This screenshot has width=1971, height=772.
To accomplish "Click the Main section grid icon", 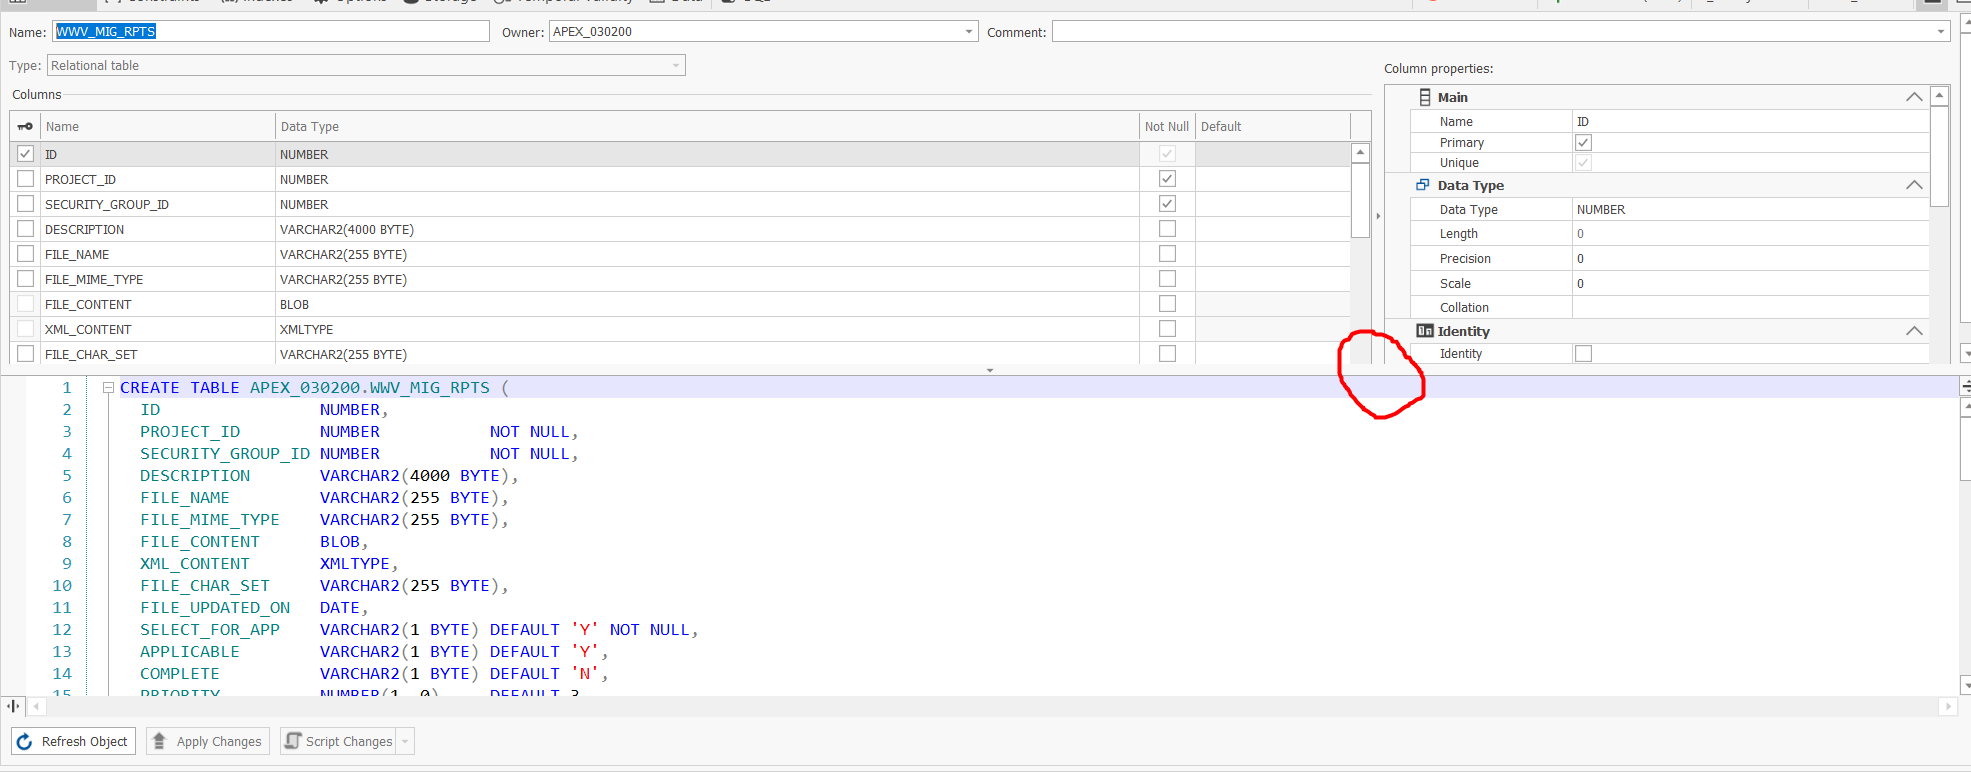I will tap(1425, 97).
